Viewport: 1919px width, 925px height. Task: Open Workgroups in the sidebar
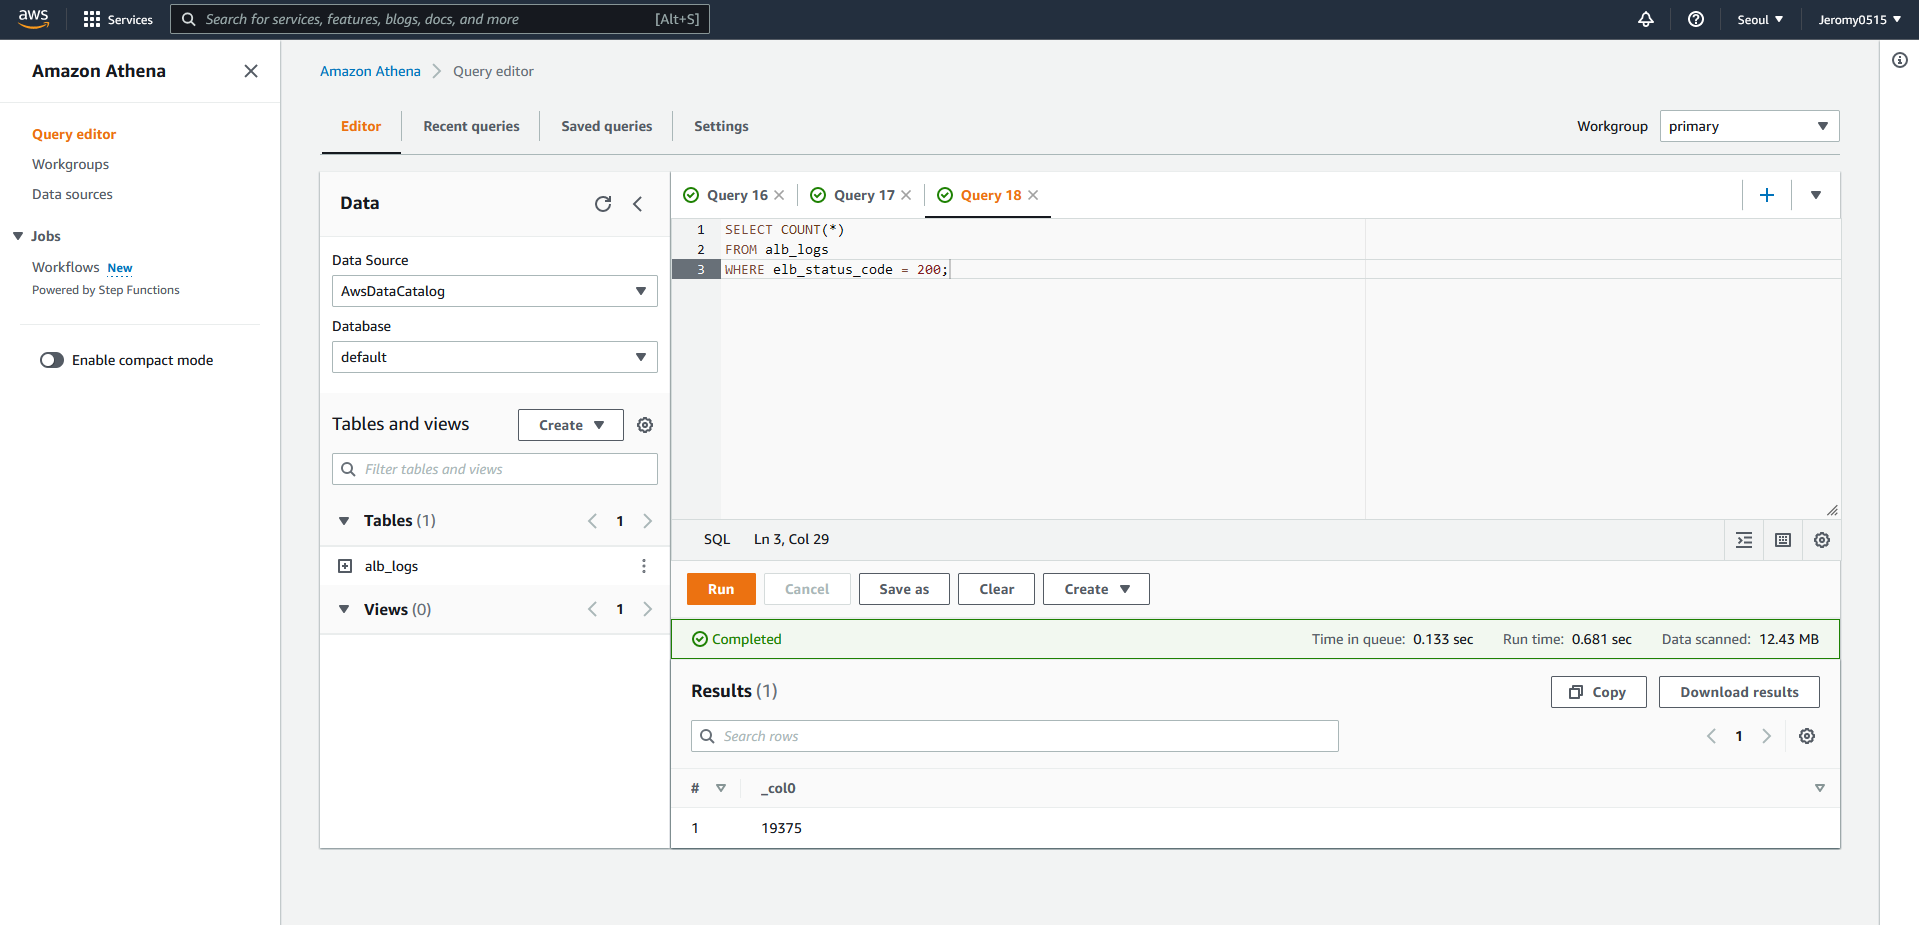click(70, 164)
